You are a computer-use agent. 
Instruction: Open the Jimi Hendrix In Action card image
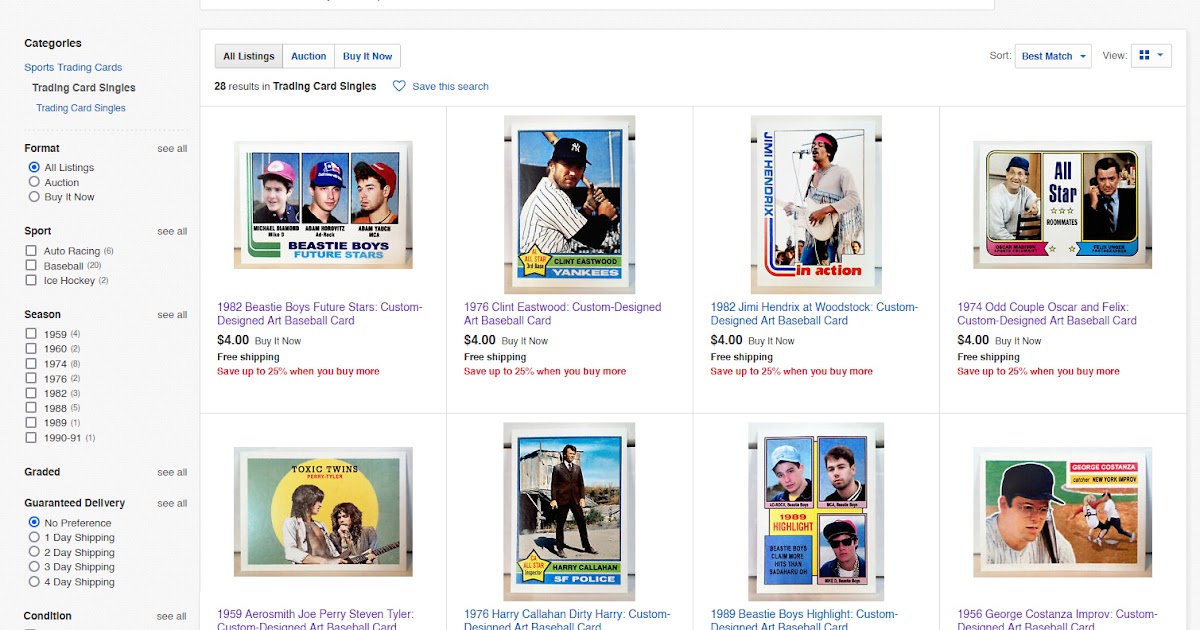click(816, 205)
